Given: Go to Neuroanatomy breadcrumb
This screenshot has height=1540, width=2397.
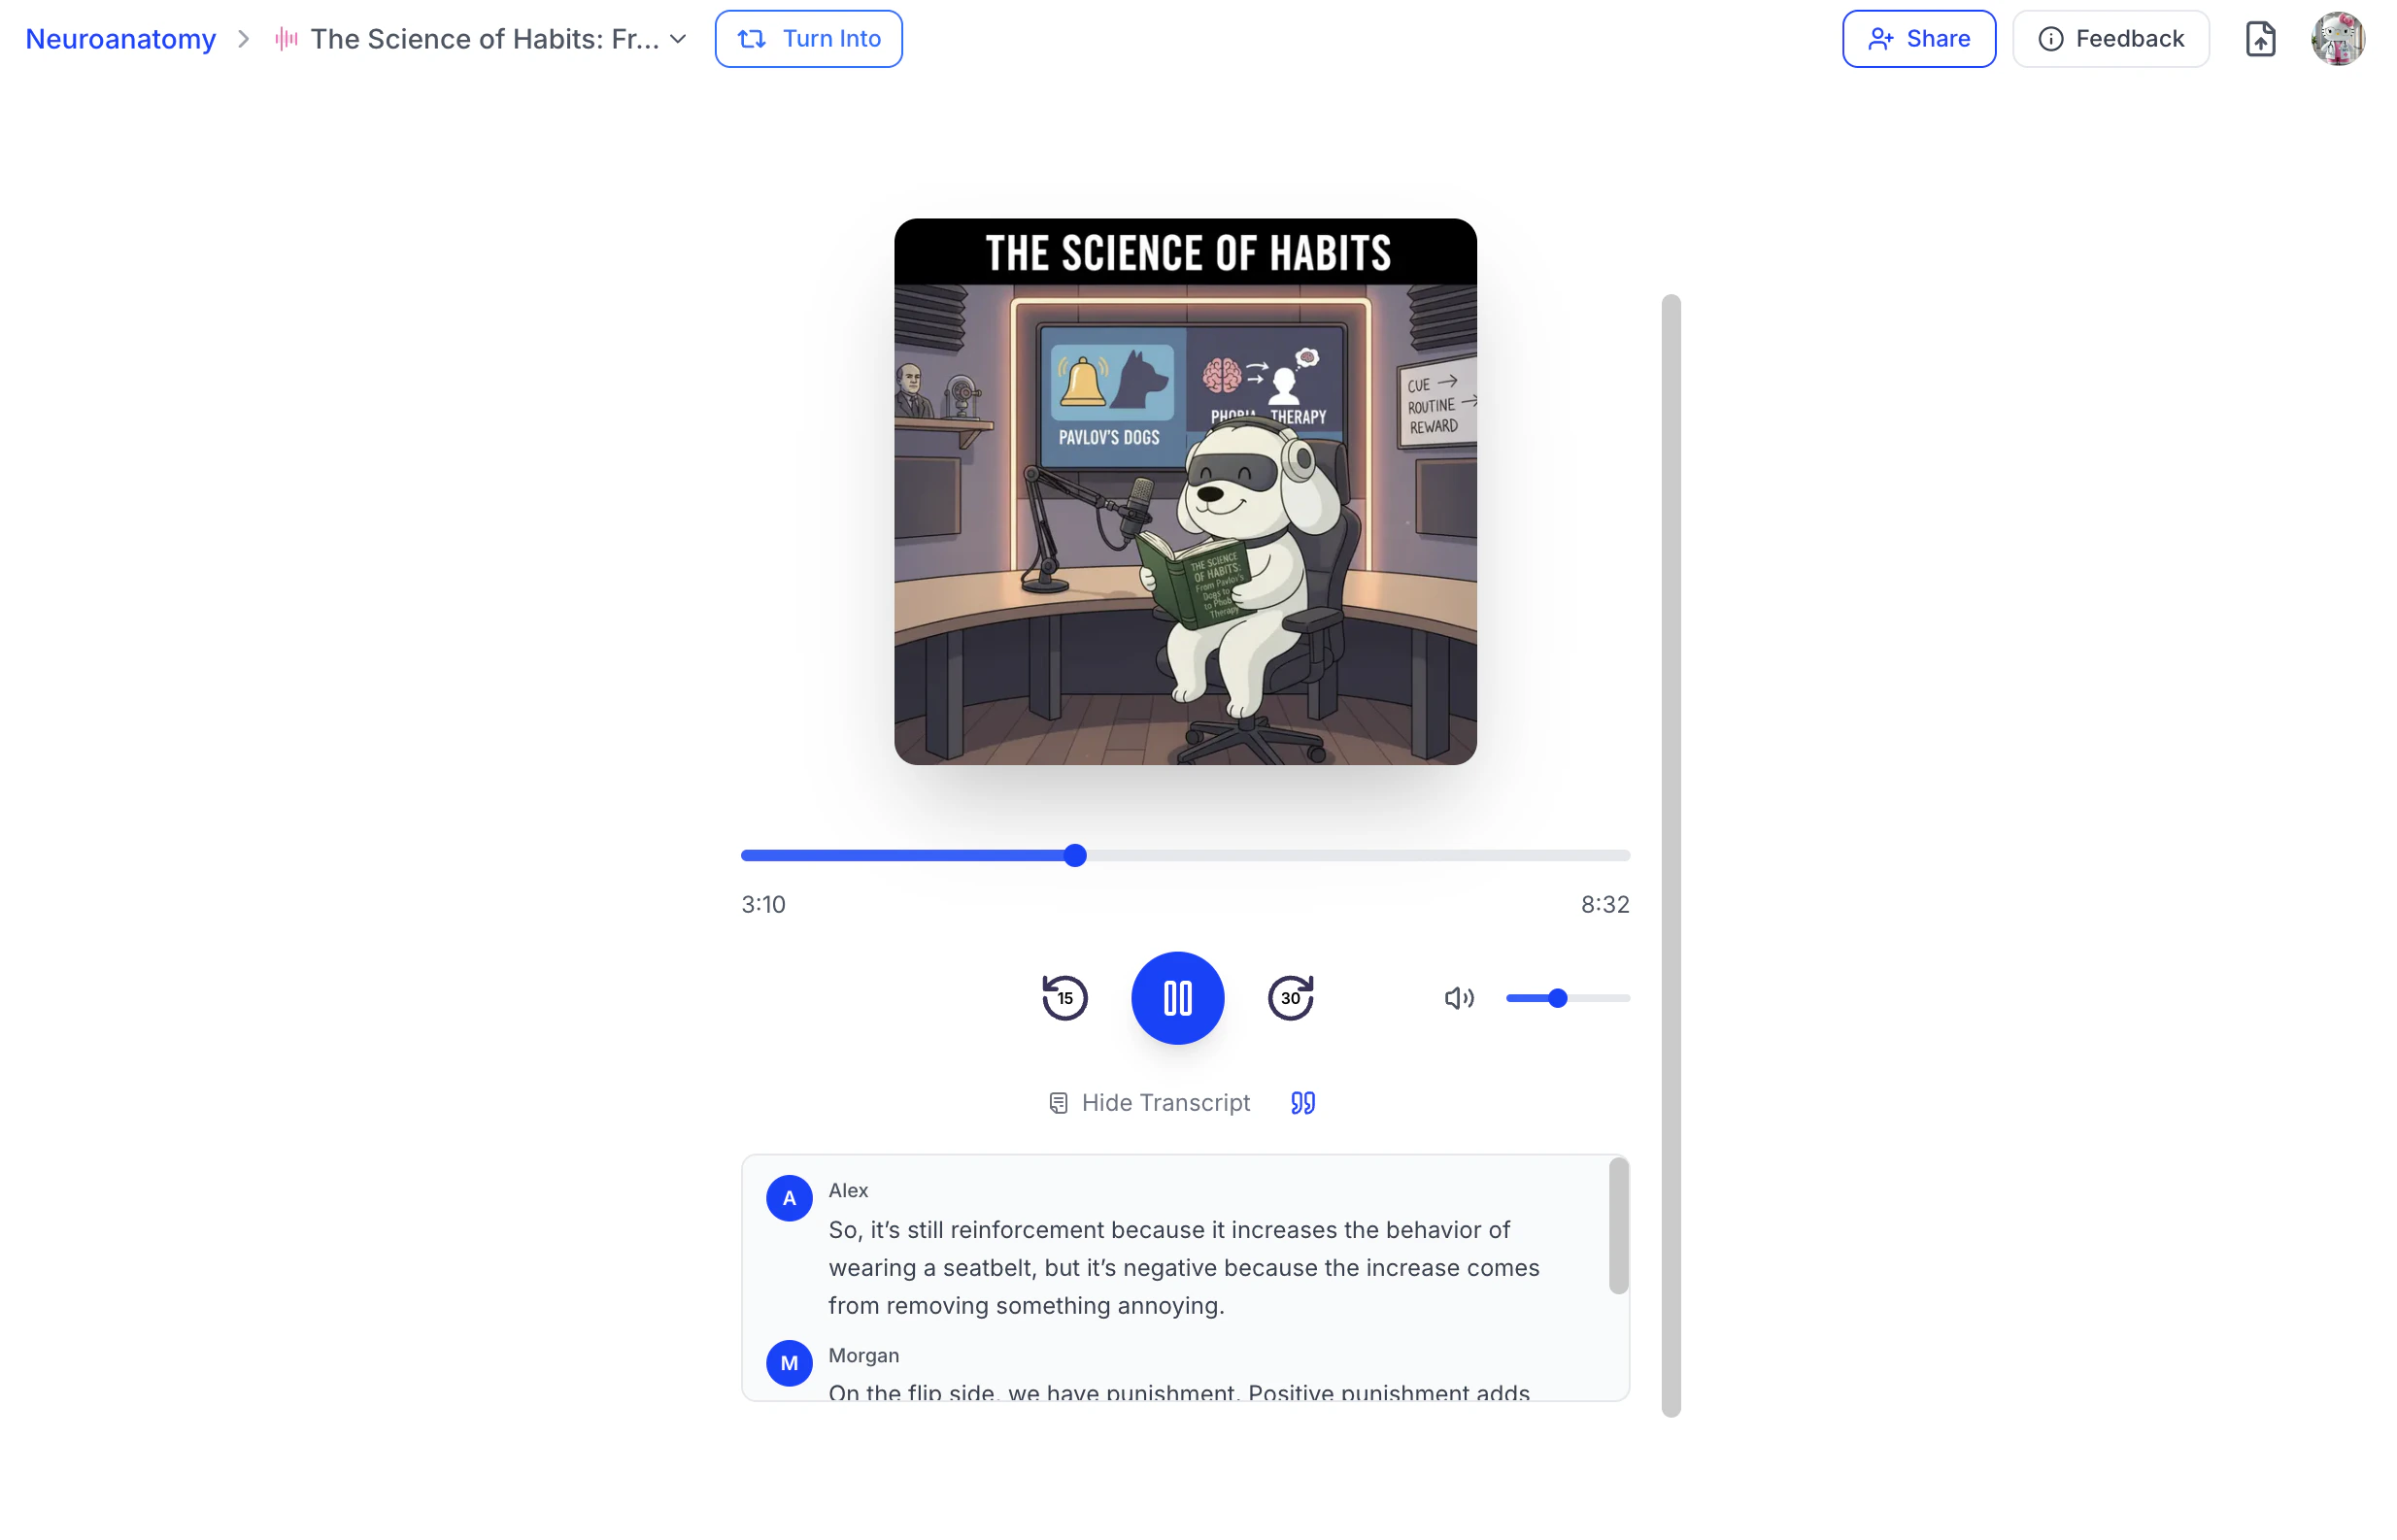Looking at the screenshot, I should tap(120, 39).
